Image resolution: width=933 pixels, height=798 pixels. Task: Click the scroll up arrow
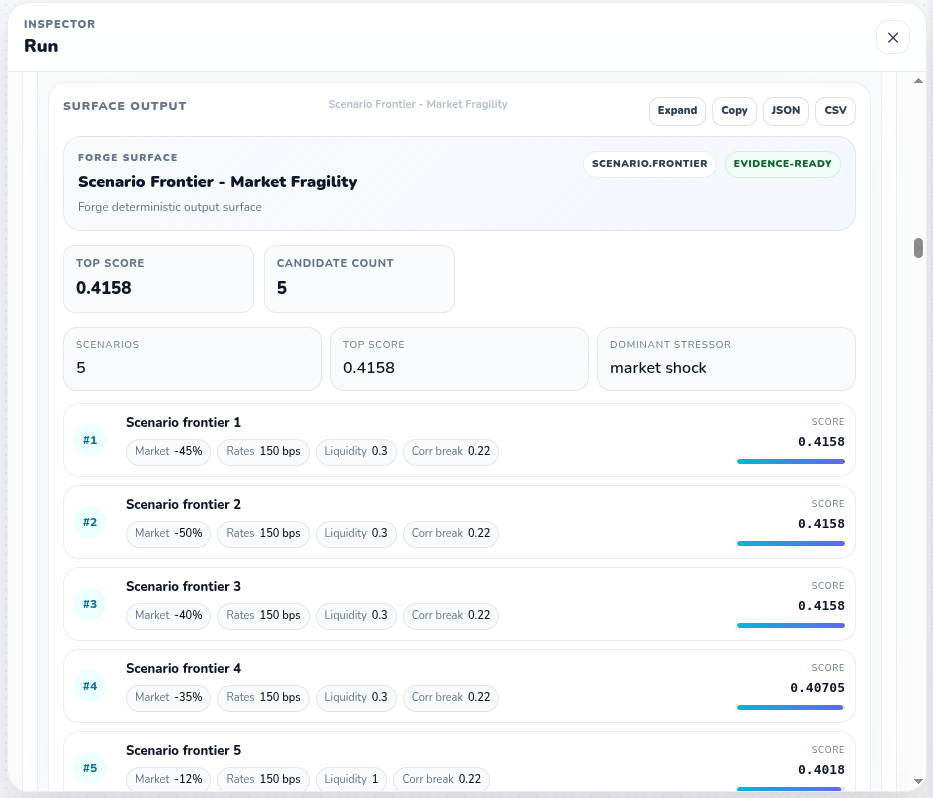coord(918,81)
